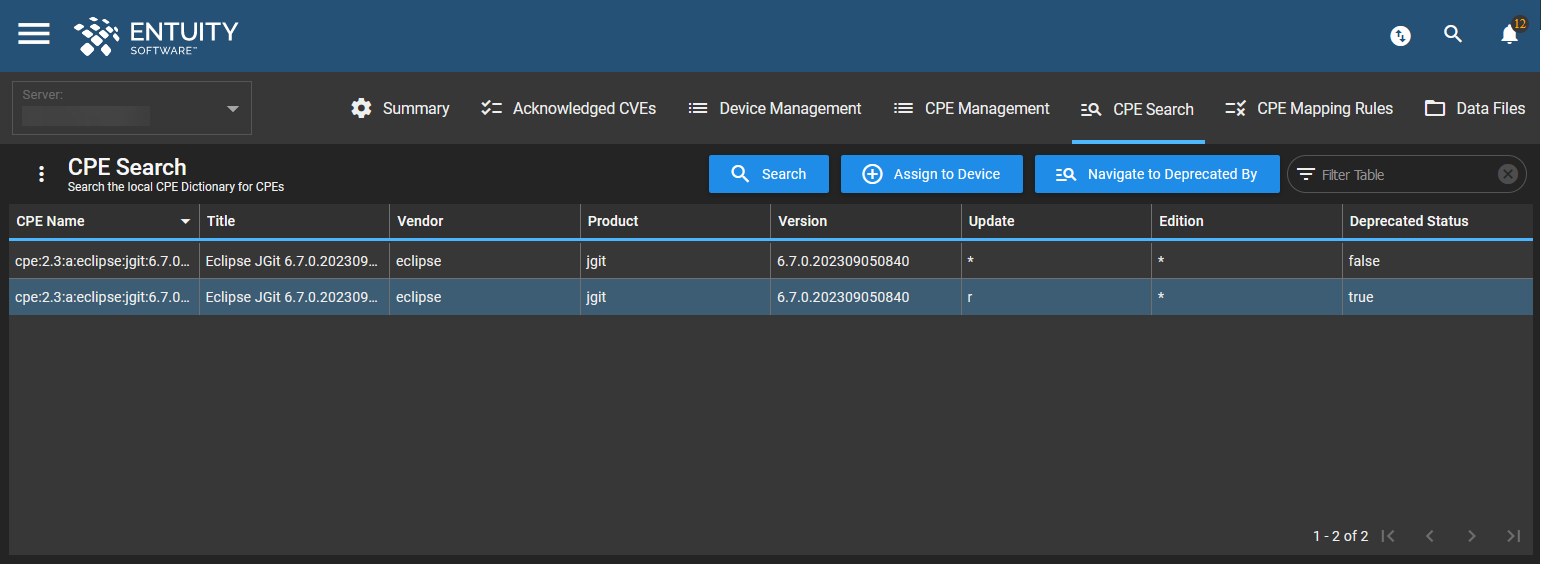Open the data transfer status icon
Viewport: 1541px width, 564px height.
(1401, 36)
